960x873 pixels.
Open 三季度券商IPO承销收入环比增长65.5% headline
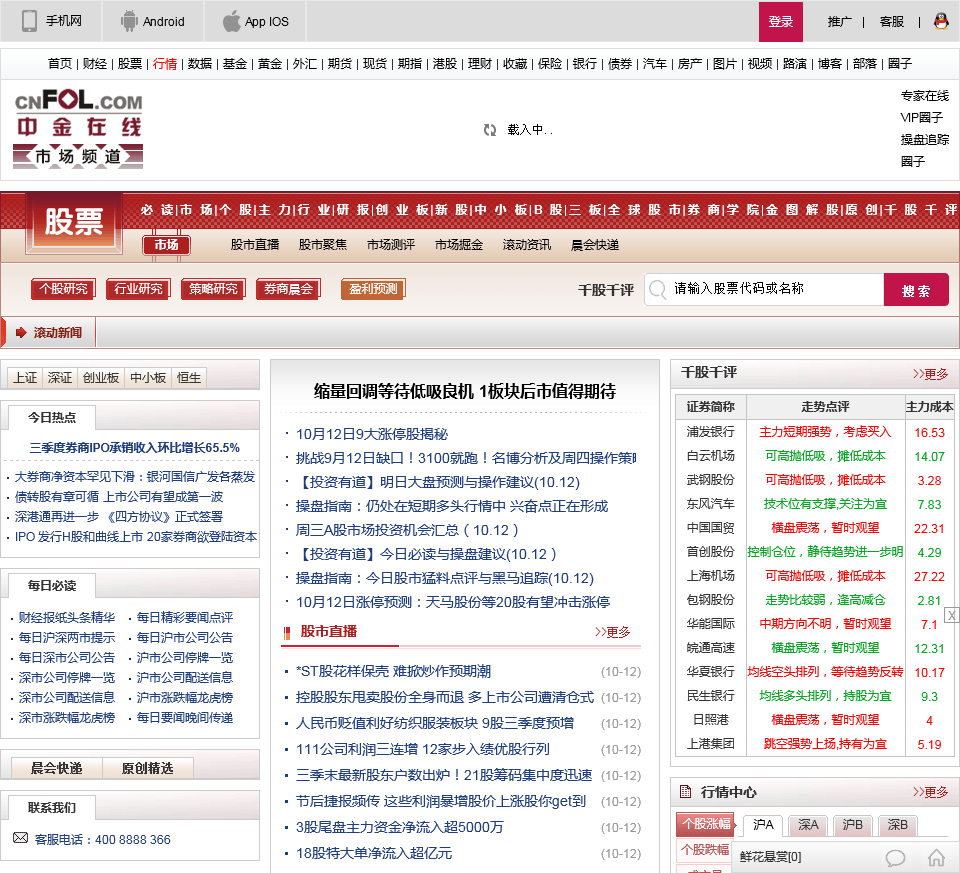click(134, 448)
